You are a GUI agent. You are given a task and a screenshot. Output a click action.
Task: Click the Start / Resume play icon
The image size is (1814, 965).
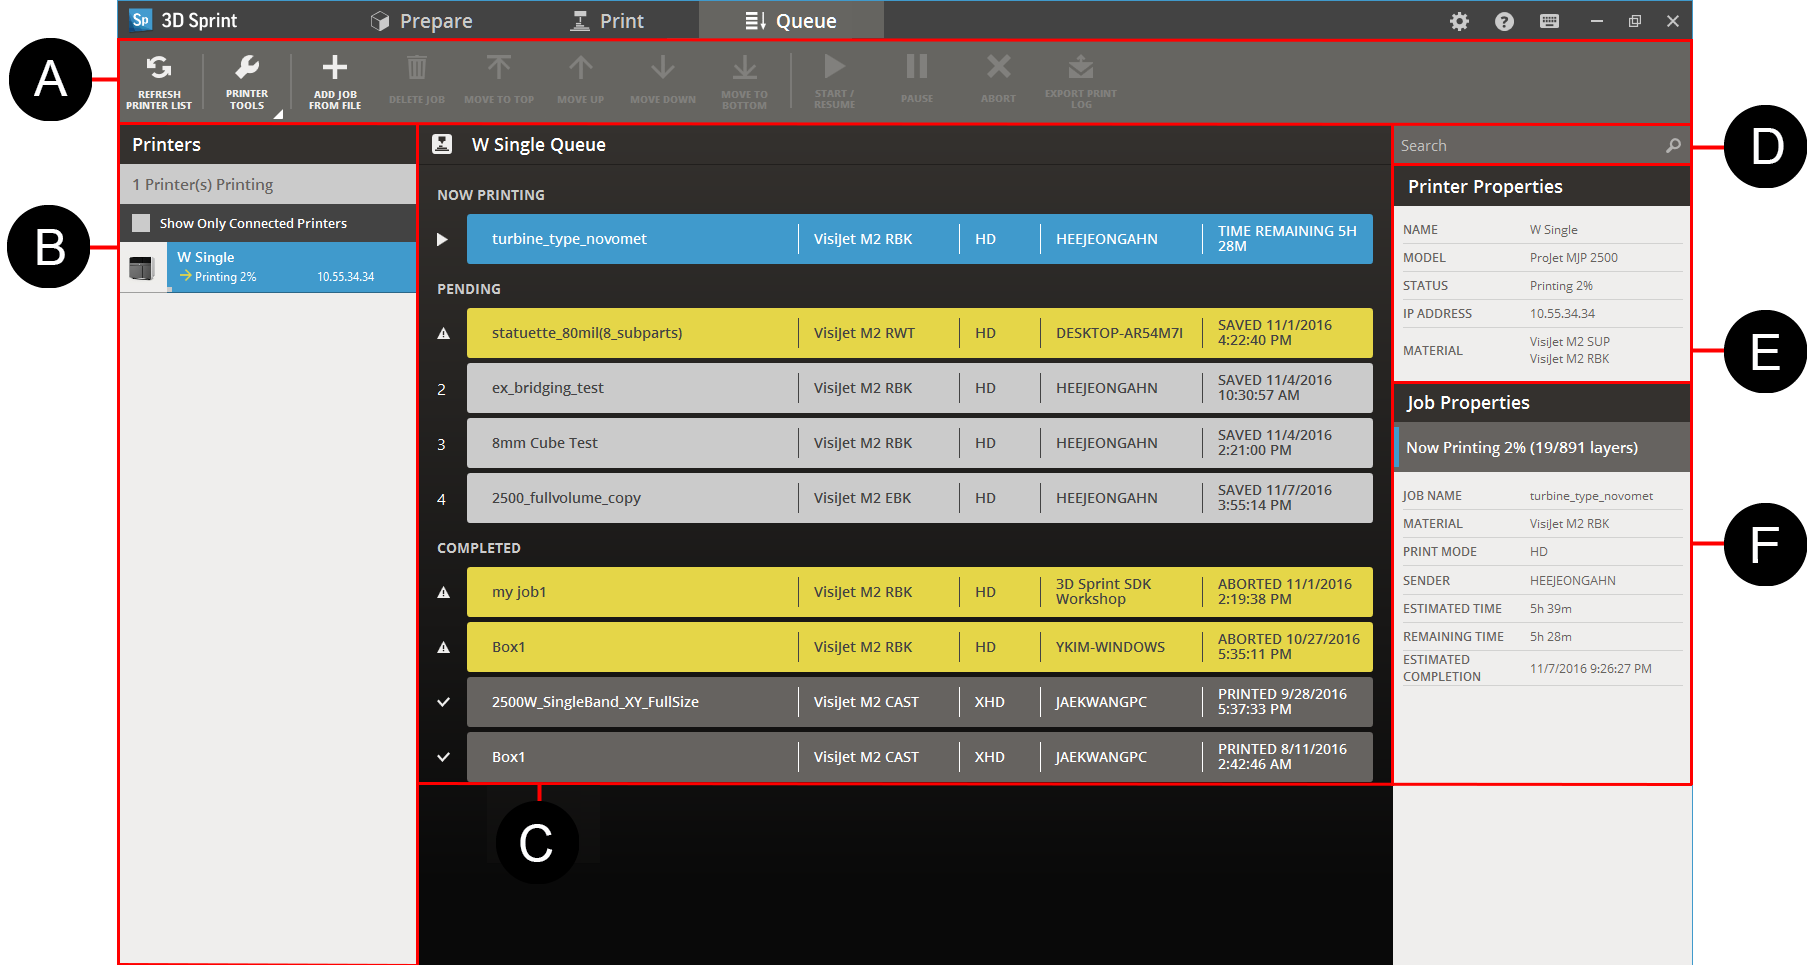834,66
